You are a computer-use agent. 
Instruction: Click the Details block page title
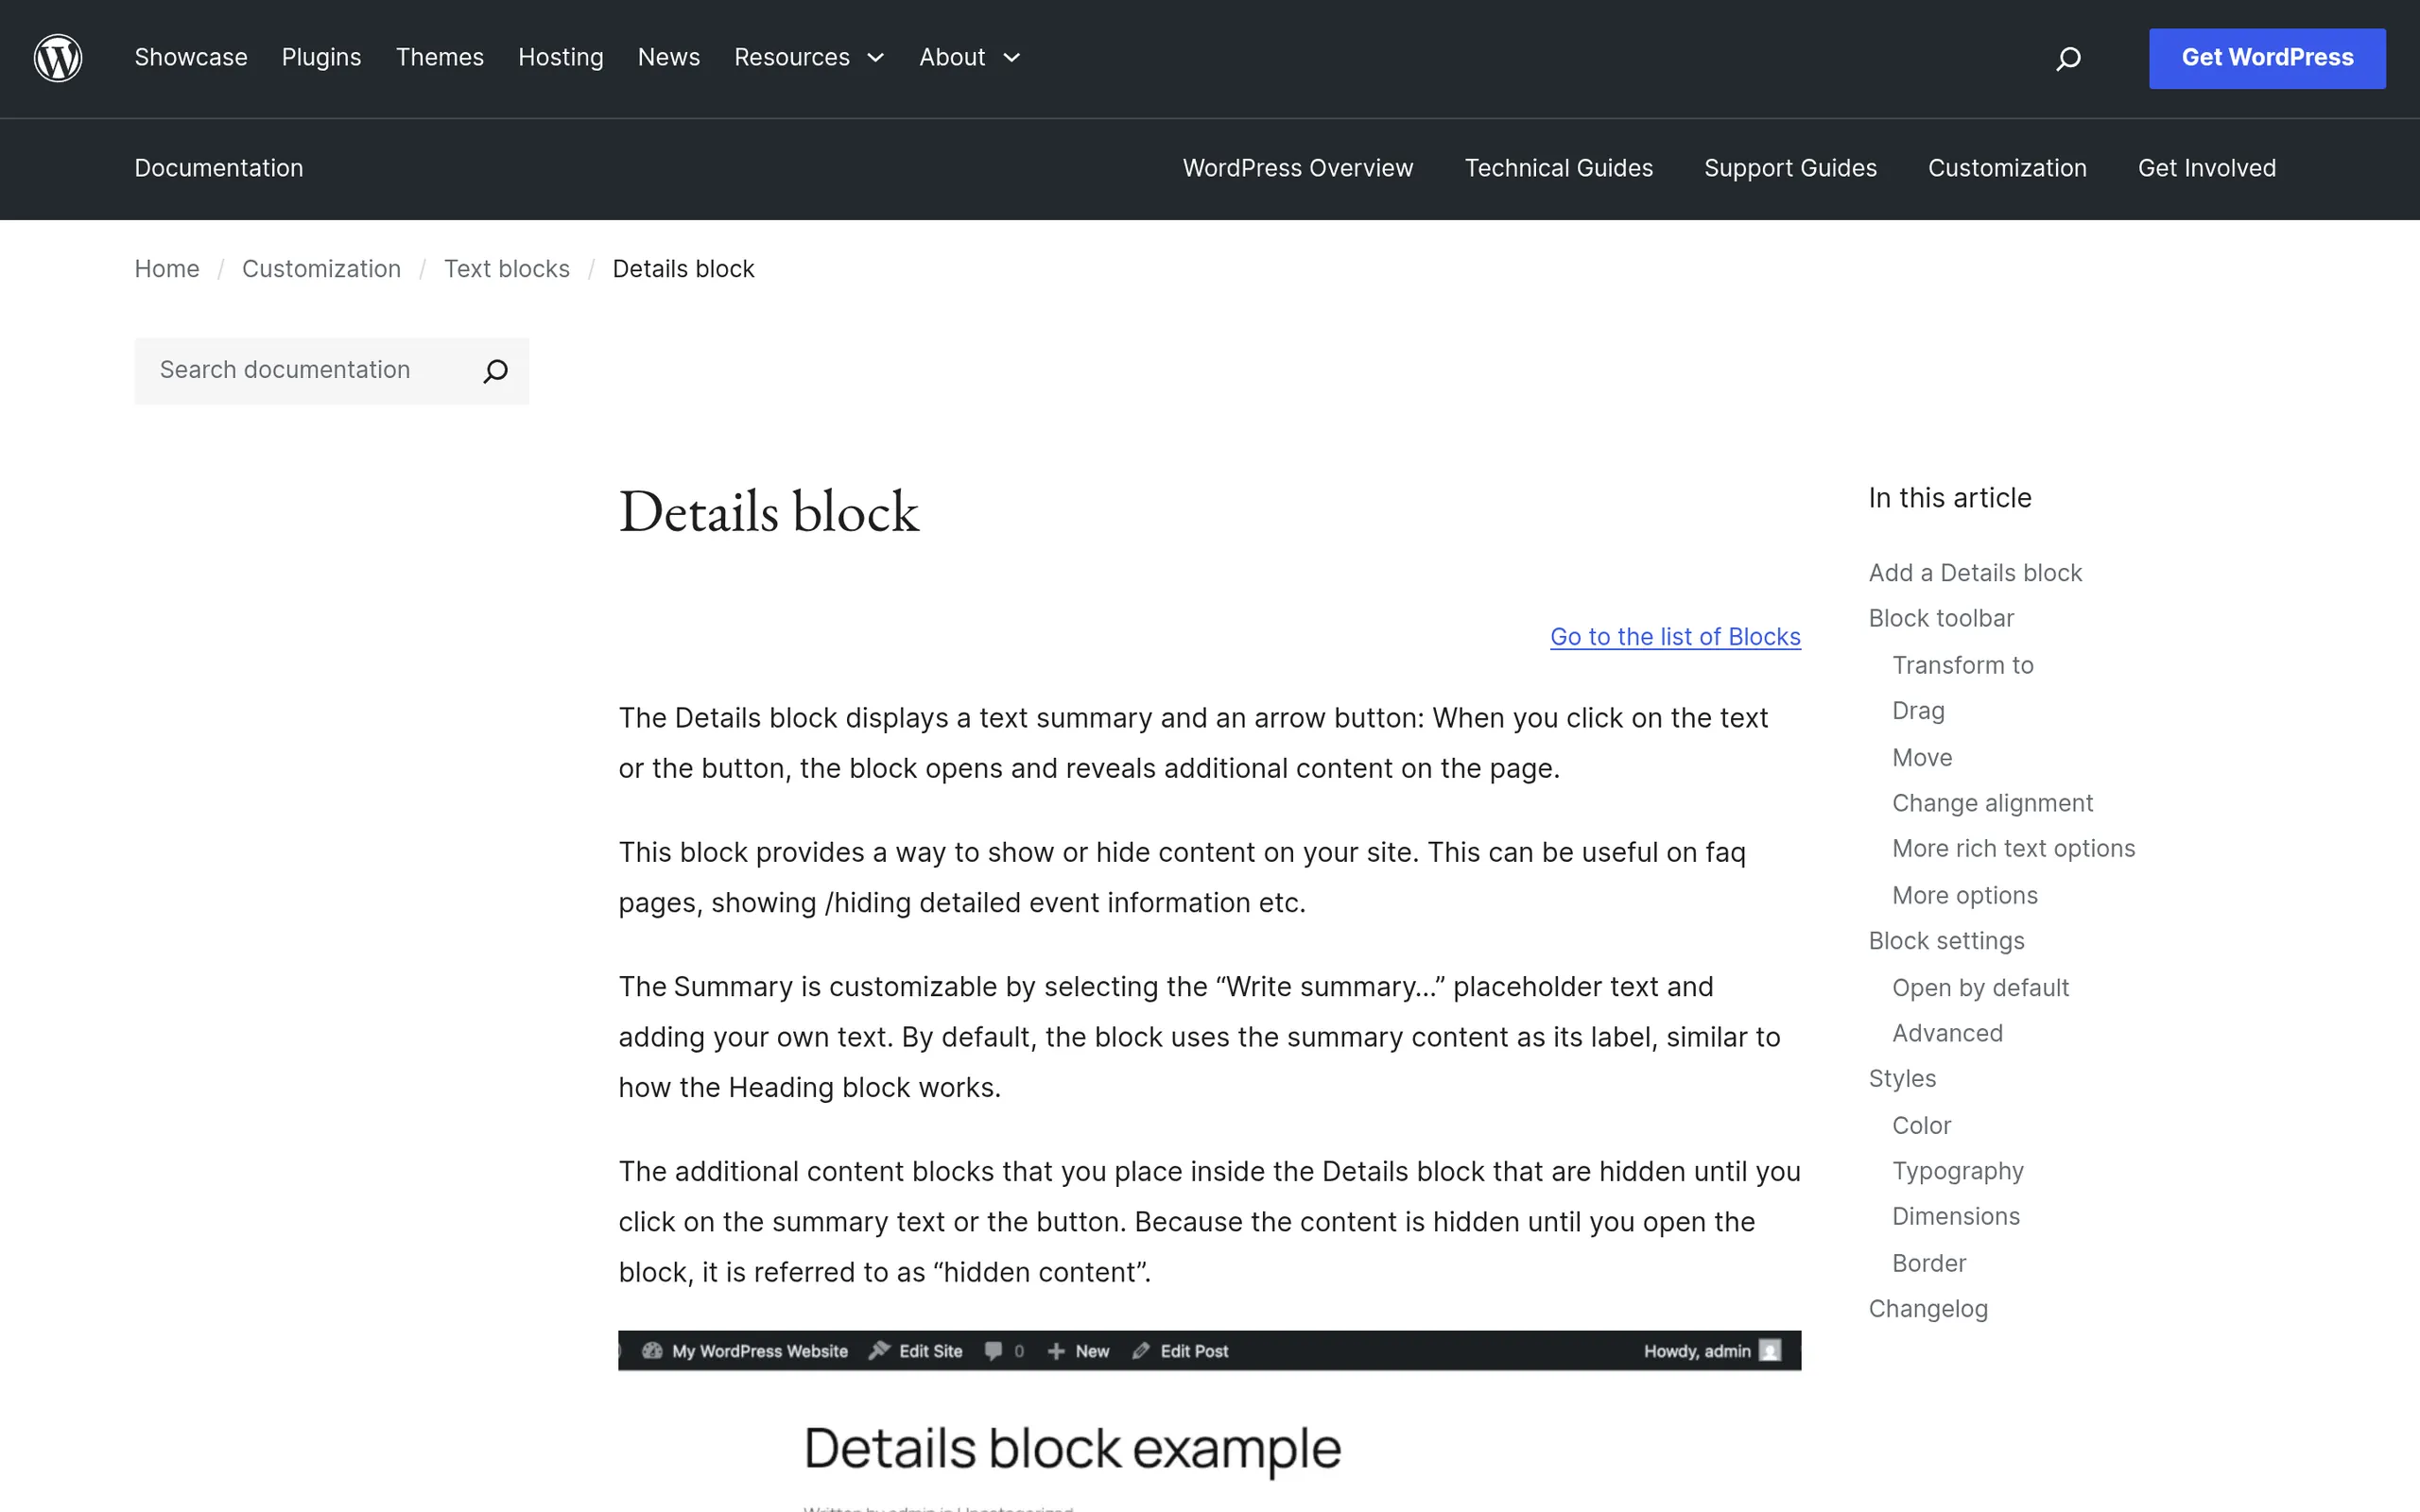pos(768,512)
